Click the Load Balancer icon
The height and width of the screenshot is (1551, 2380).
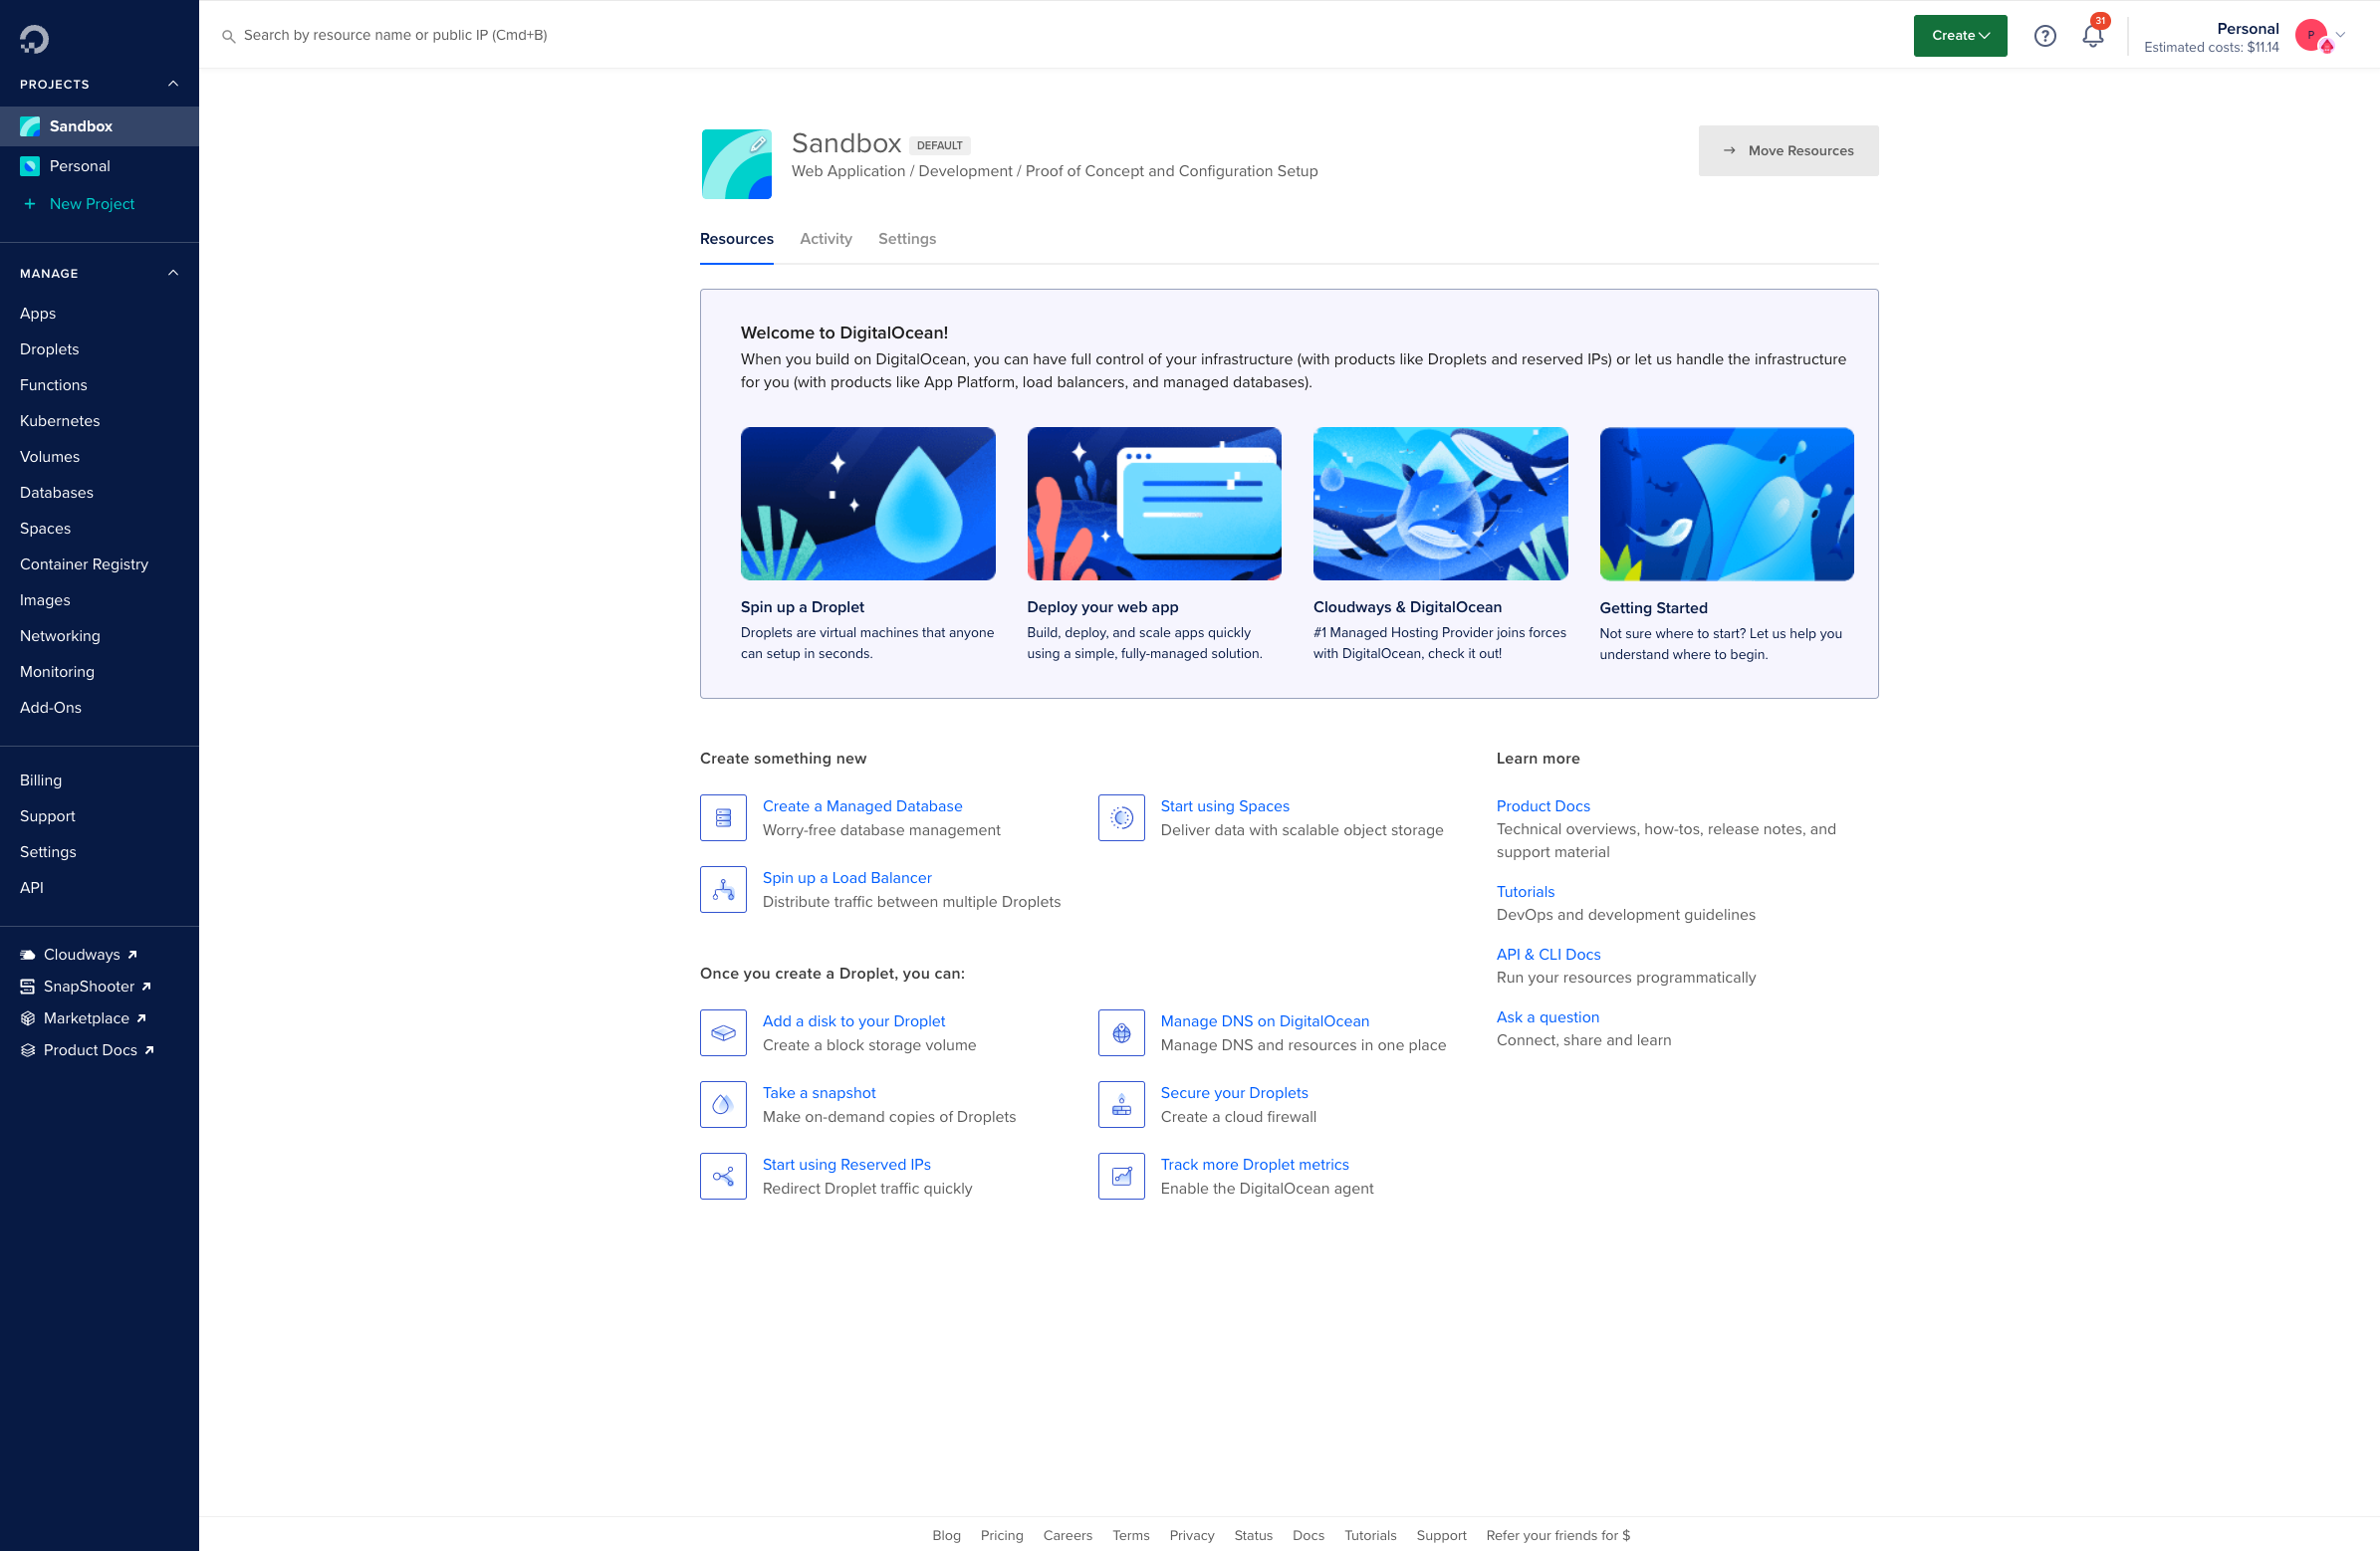coord(723,890)
